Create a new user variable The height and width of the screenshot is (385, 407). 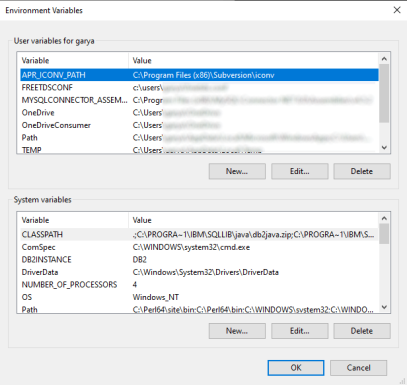tap(237, 171)
